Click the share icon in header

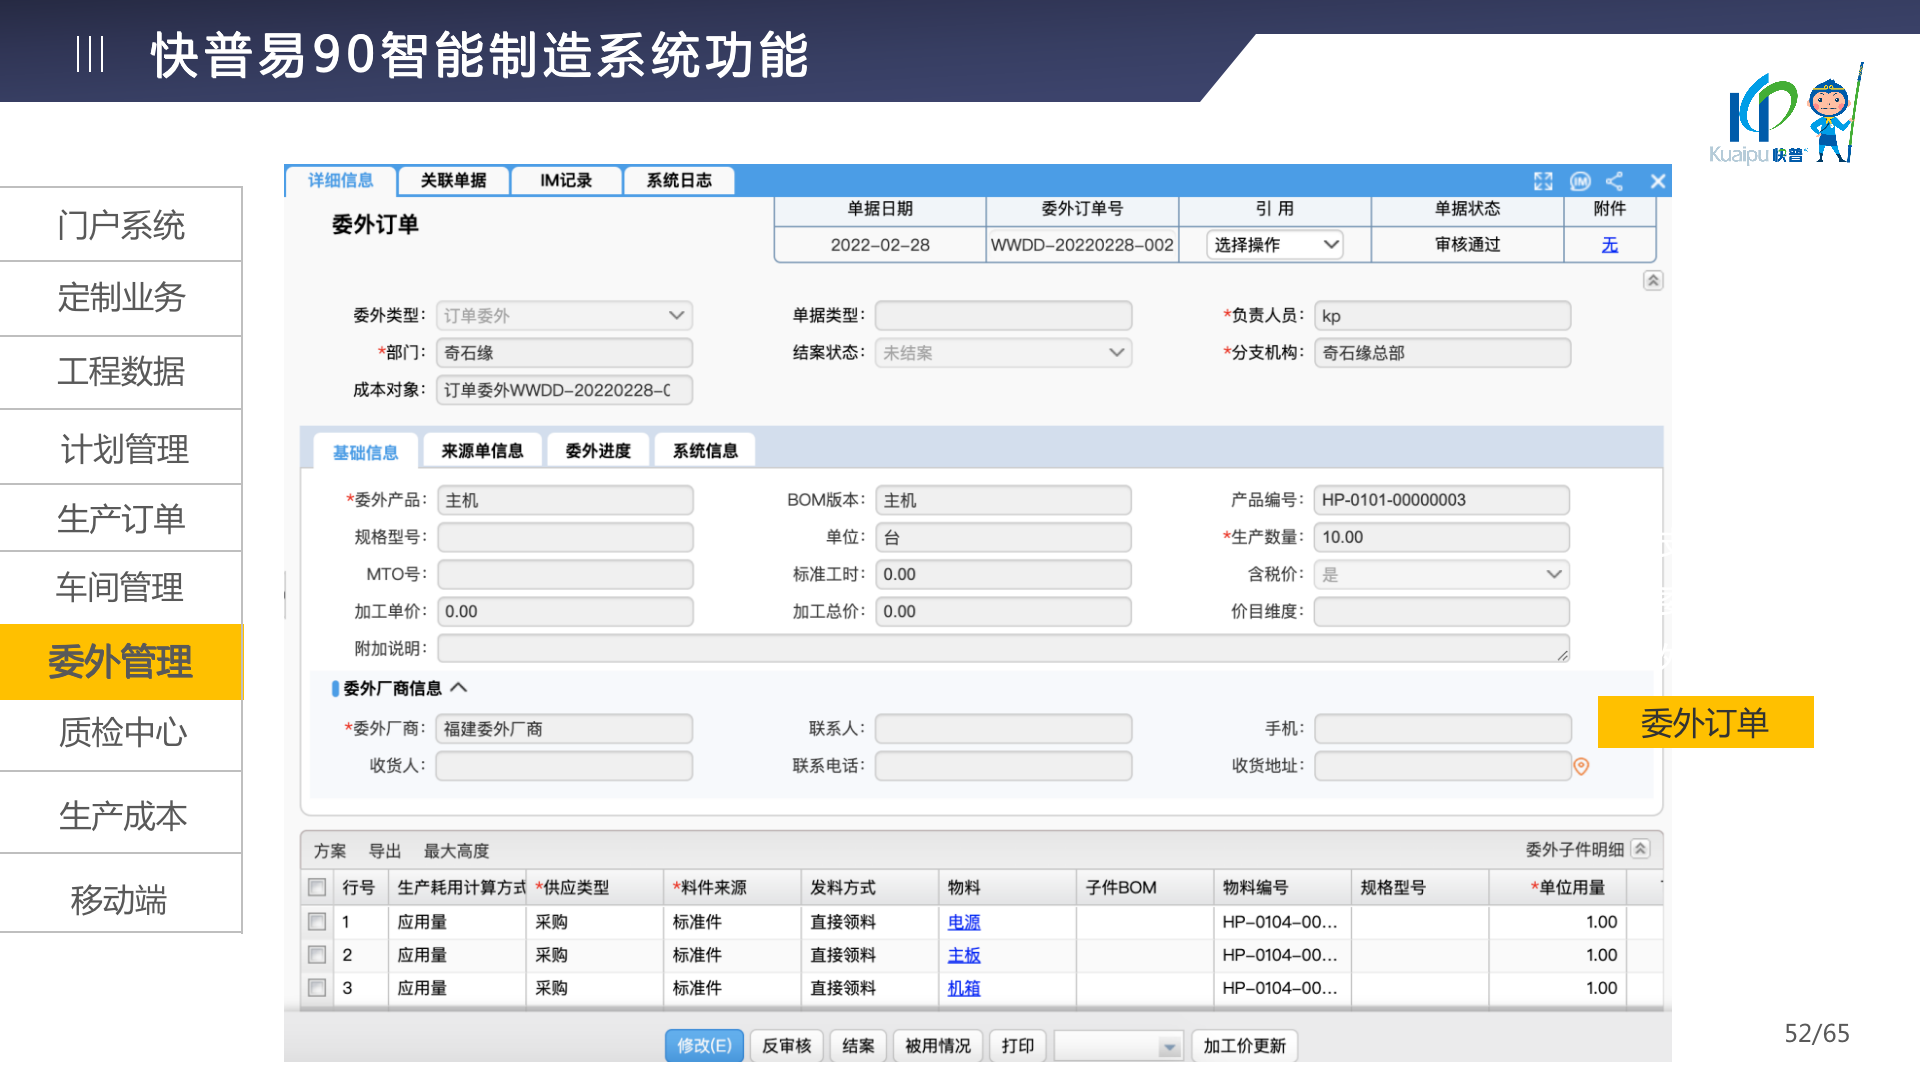[x=1614, y=181]
